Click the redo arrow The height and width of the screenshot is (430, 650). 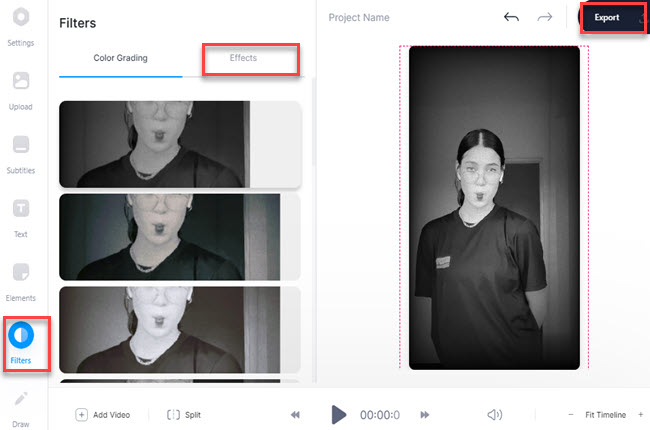point(544,18)
